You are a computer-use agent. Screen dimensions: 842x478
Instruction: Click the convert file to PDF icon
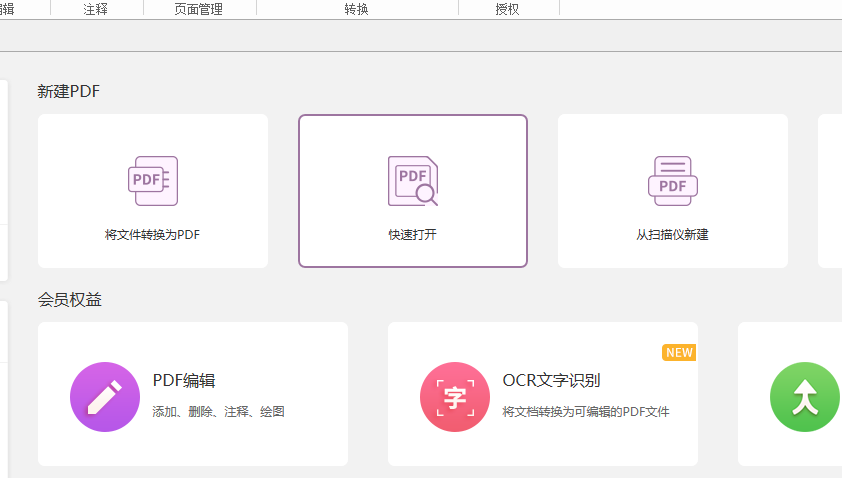click(153, 181)
